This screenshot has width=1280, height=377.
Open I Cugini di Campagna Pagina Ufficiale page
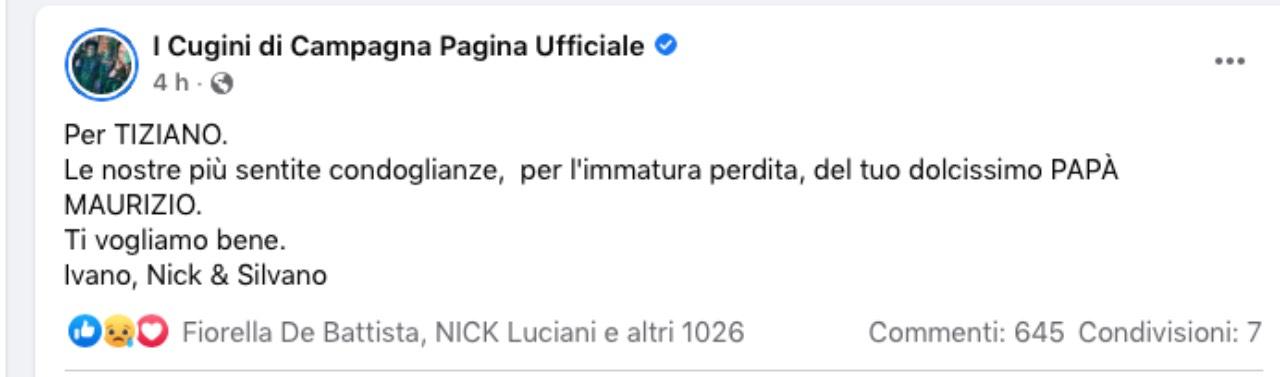[x=399, y=46]
